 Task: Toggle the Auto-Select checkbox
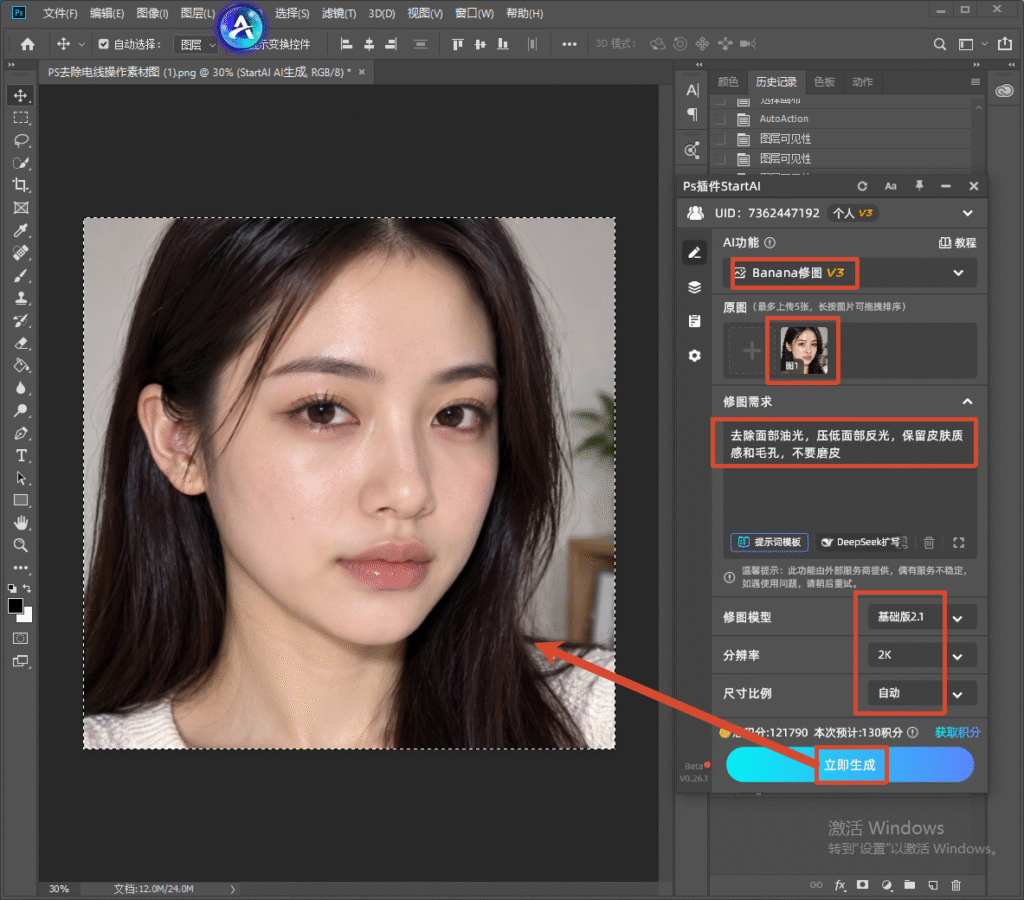(x=103, y=44)
